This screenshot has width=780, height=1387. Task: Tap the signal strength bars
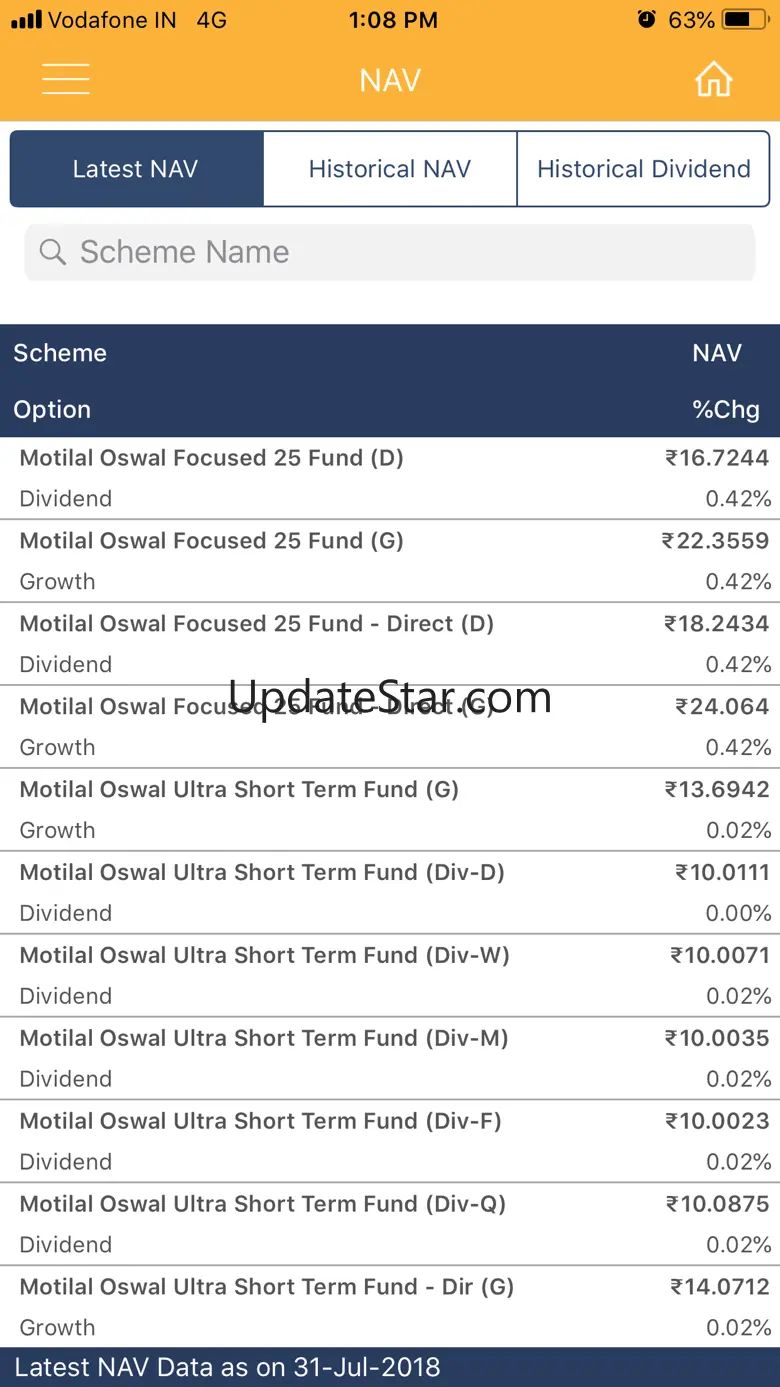pyautogui.click(x=27, y=19)
